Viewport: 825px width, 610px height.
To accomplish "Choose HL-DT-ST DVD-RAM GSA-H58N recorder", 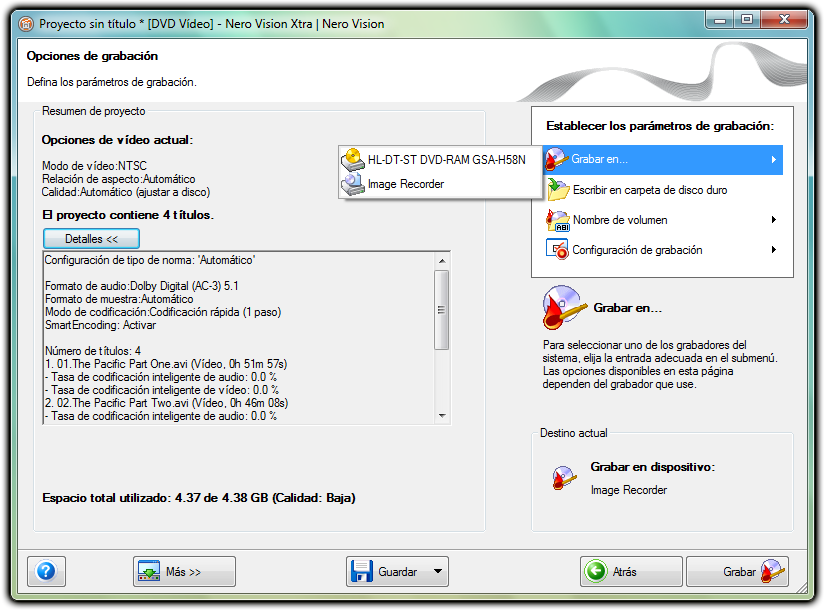I will pos(441,160).
